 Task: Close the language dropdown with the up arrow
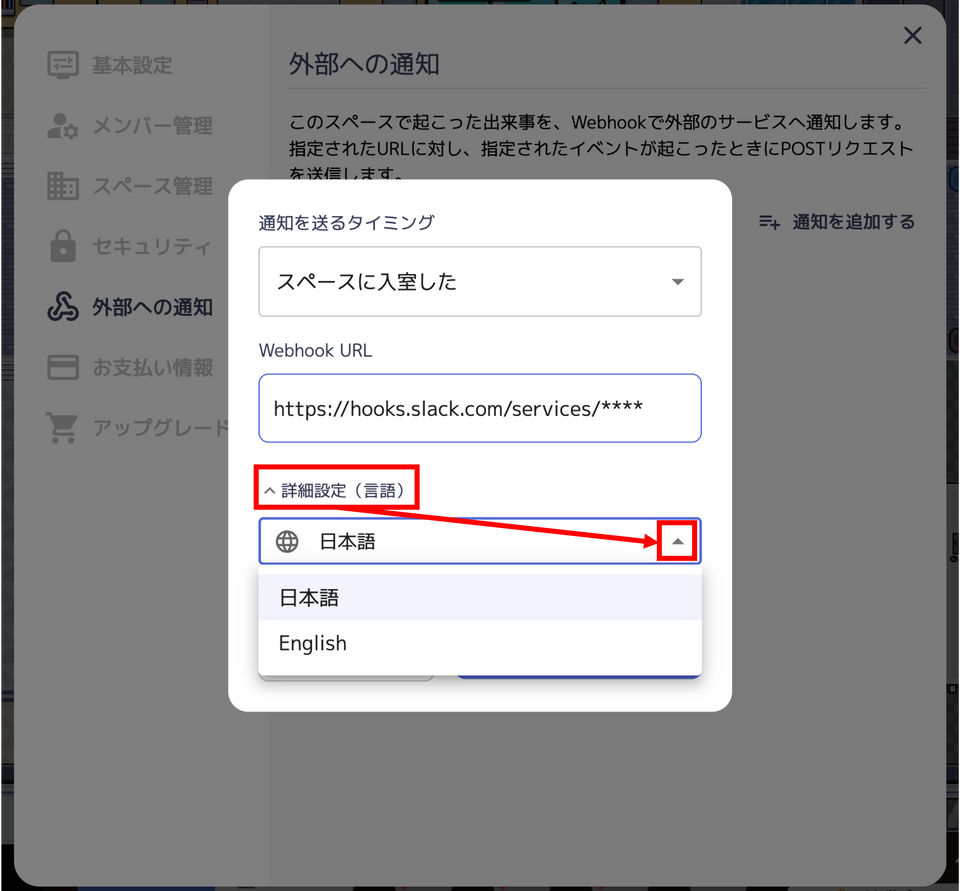[x=677, y=541]
